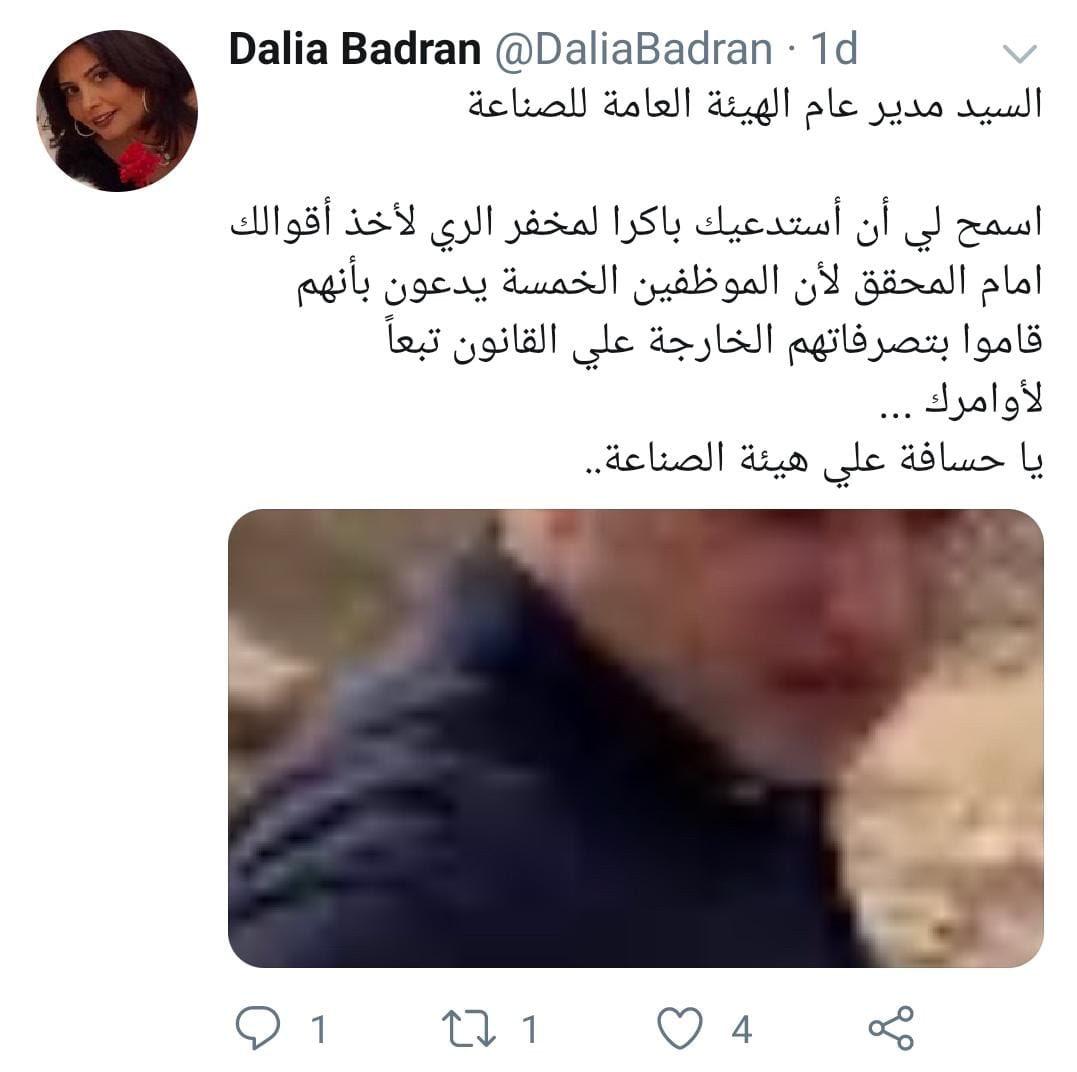The height and width of the screenshot is (1072, 1077).
Task: Select the line starting with قاموا بتصرفاتهم
Action: point(716,341)
